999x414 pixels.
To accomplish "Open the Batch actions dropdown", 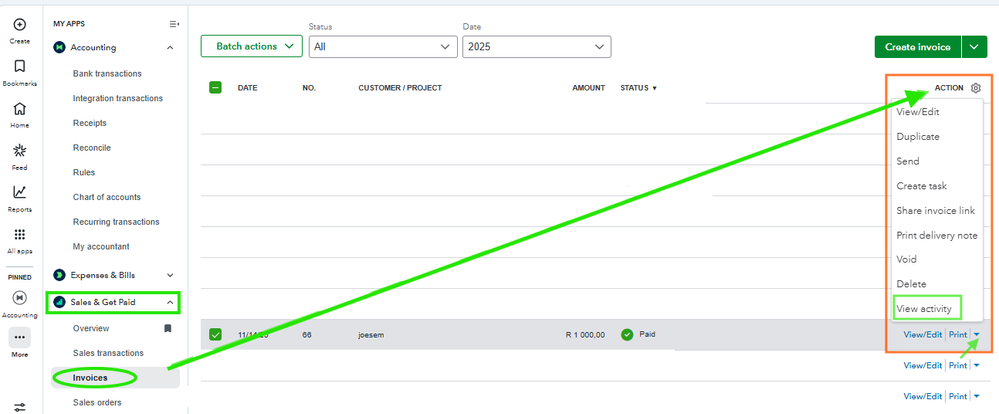I will (252, 46).
